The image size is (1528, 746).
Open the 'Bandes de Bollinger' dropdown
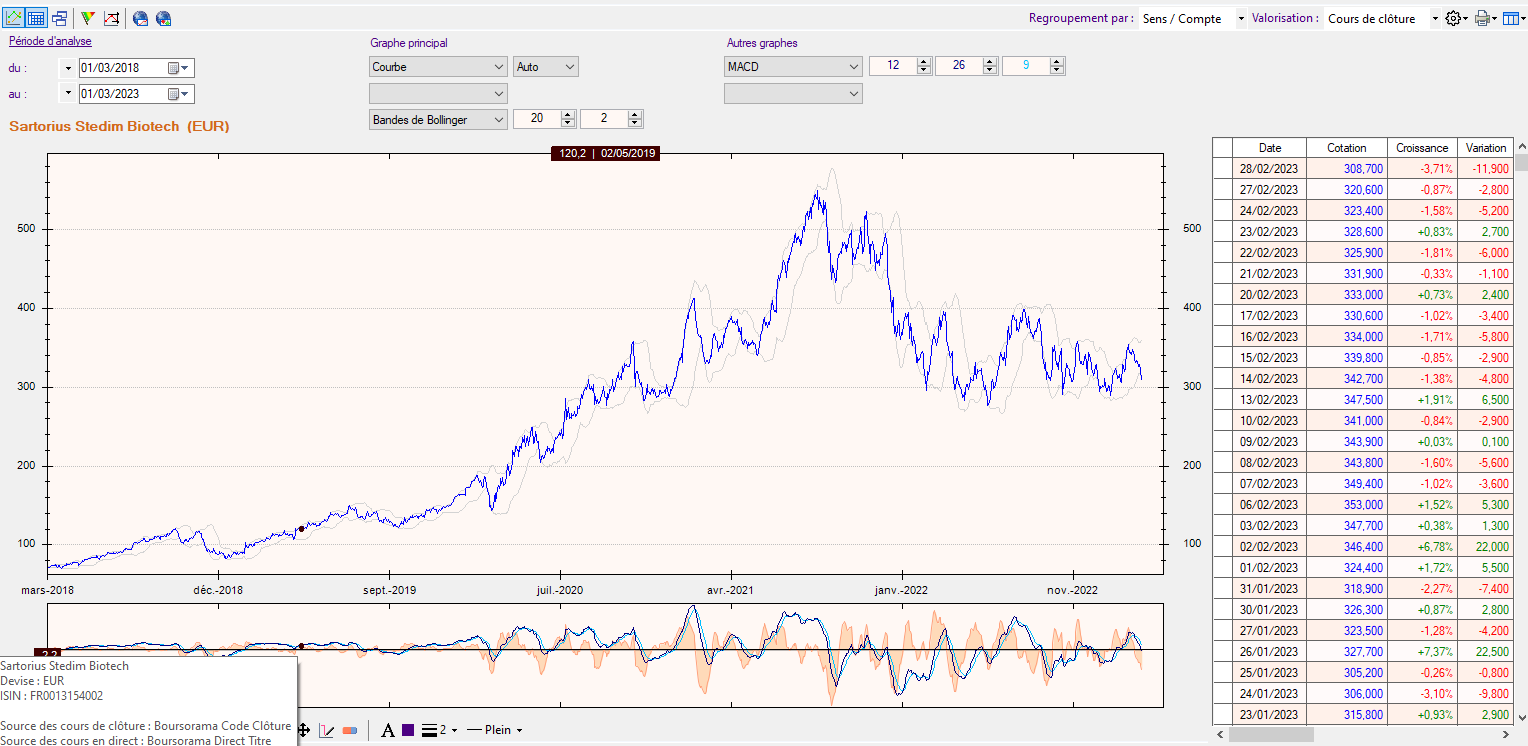[x=438, y=119]
